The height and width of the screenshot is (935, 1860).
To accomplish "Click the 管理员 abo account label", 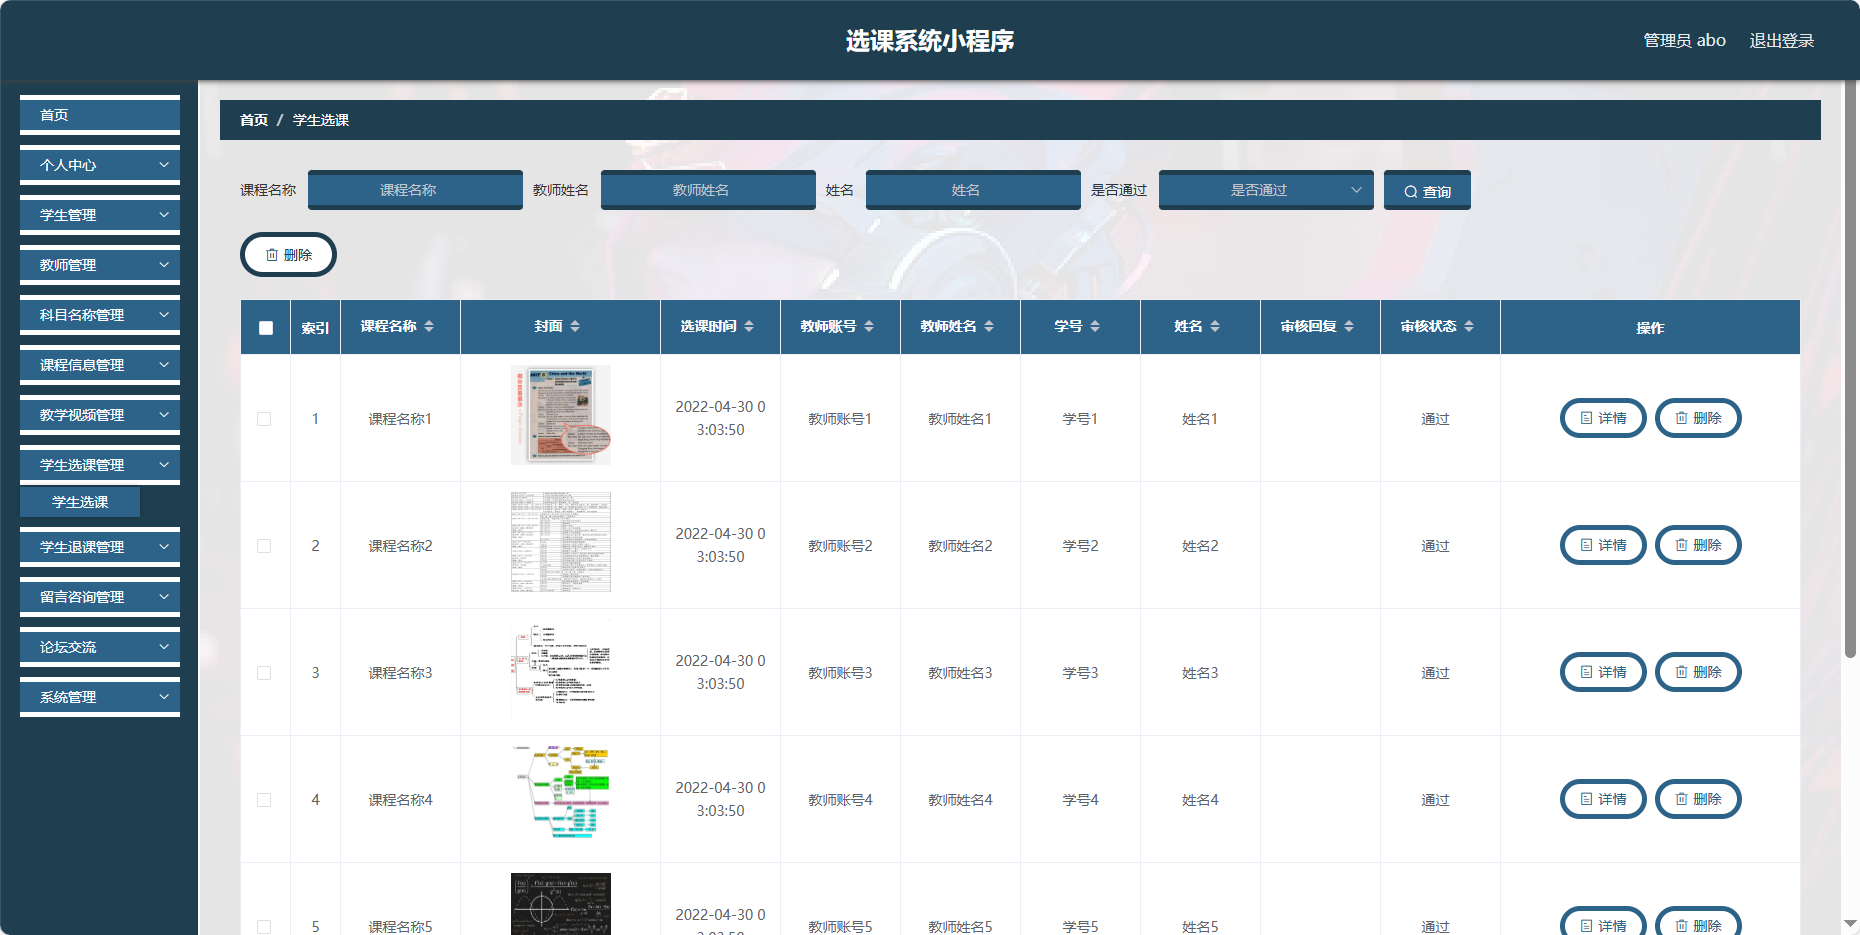I will click(x=1684, y=40).
